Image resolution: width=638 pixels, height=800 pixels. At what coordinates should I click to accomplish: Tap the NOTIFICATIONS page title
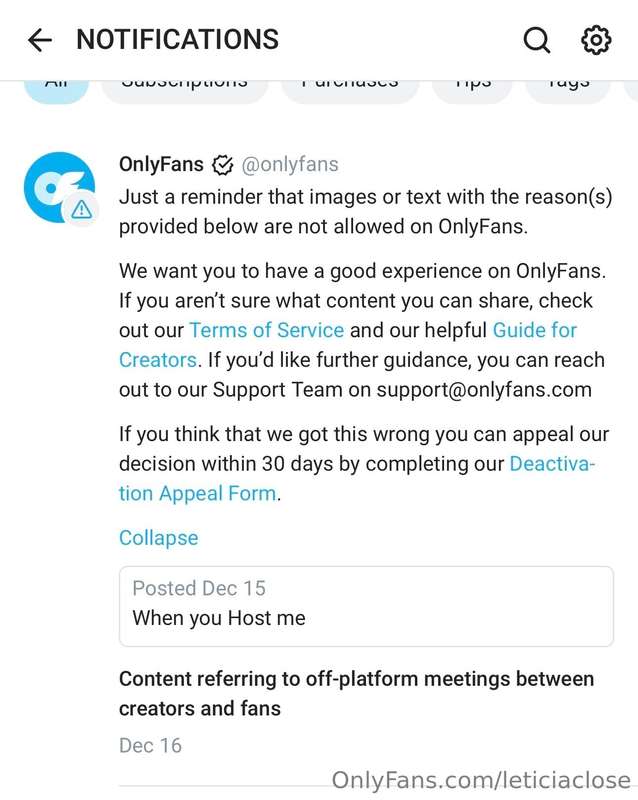pos(178,40)
